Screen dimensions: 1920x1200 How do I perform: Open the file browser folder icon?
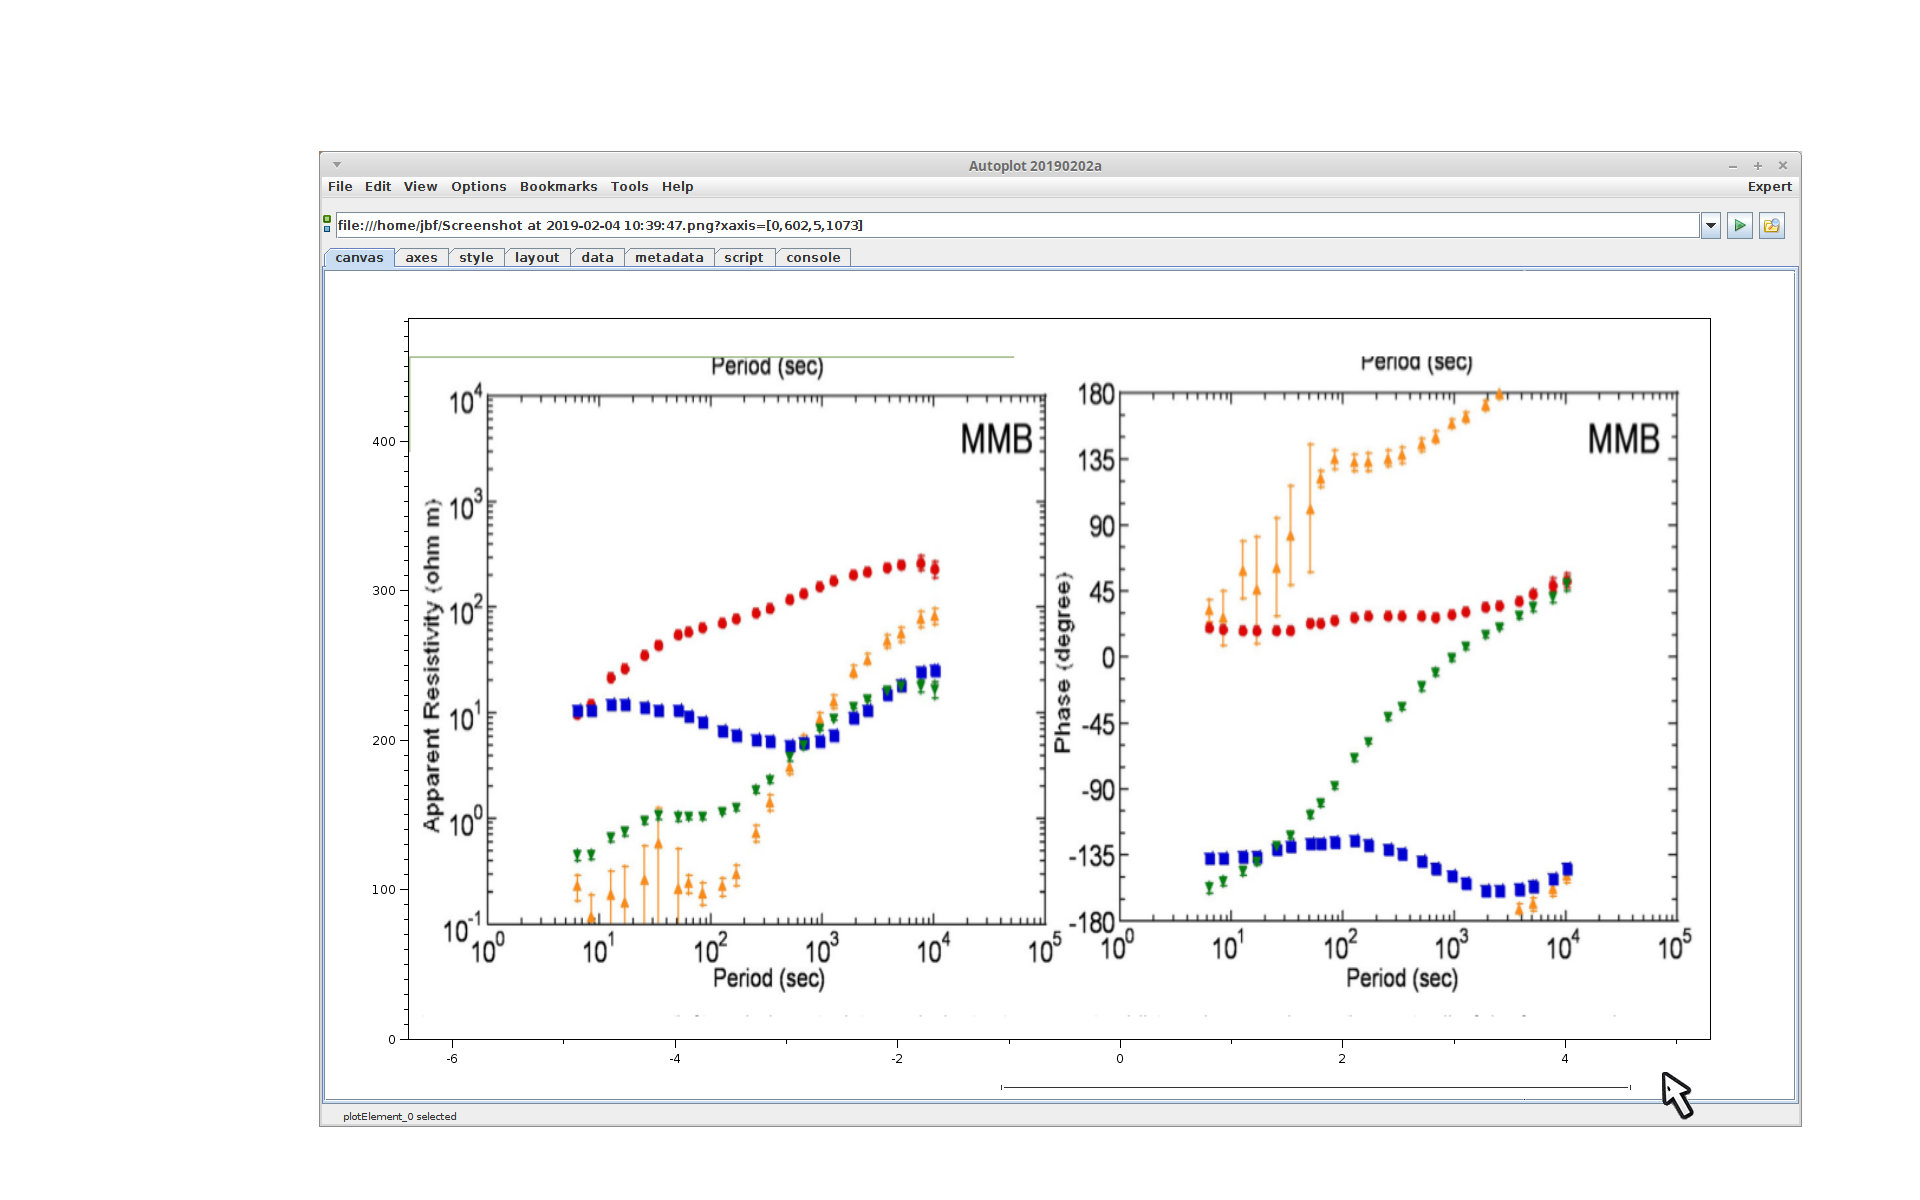point(1771,226)
